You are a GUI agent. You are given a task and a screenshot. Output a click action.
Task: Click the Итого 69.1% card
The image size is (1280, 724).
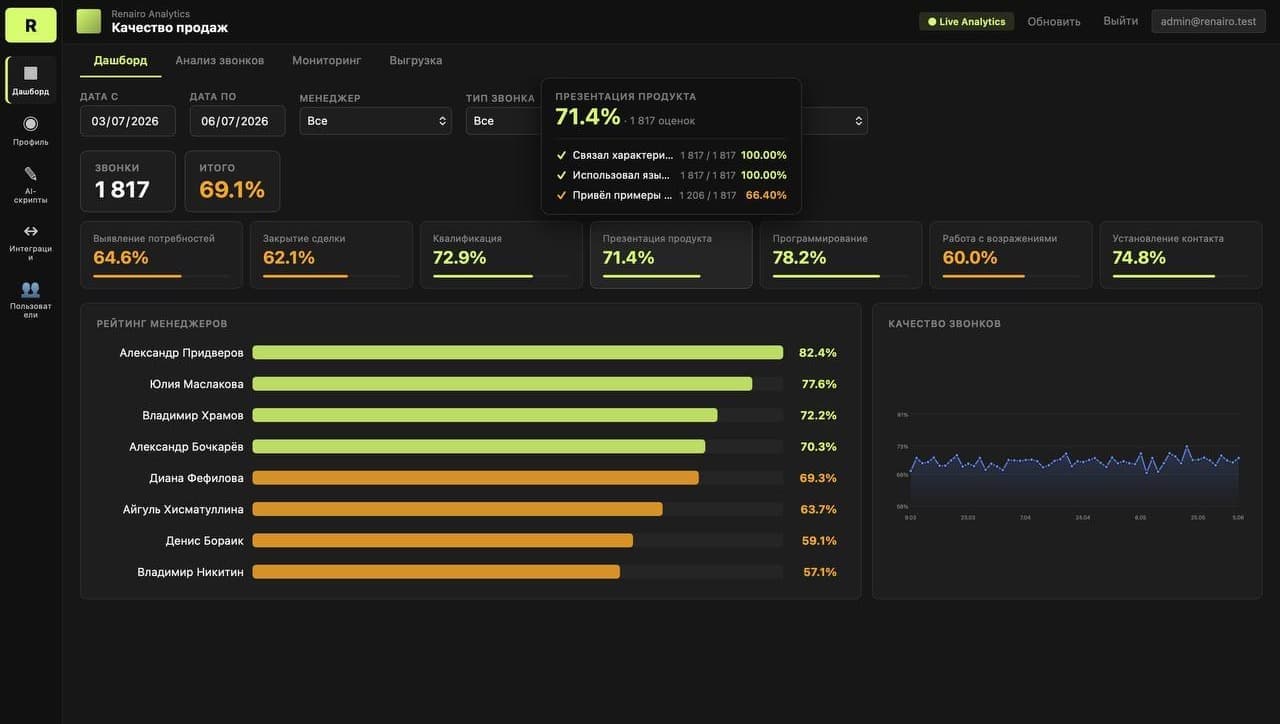[232, 181]
